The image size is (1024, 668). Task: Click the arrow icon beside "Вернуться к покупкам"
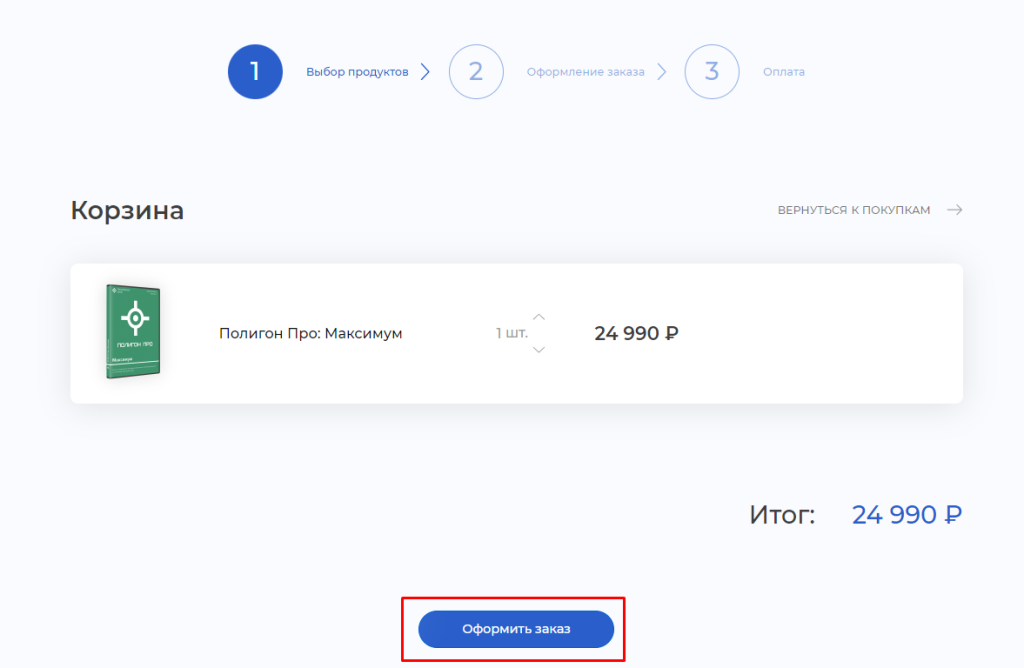(954, 210)
